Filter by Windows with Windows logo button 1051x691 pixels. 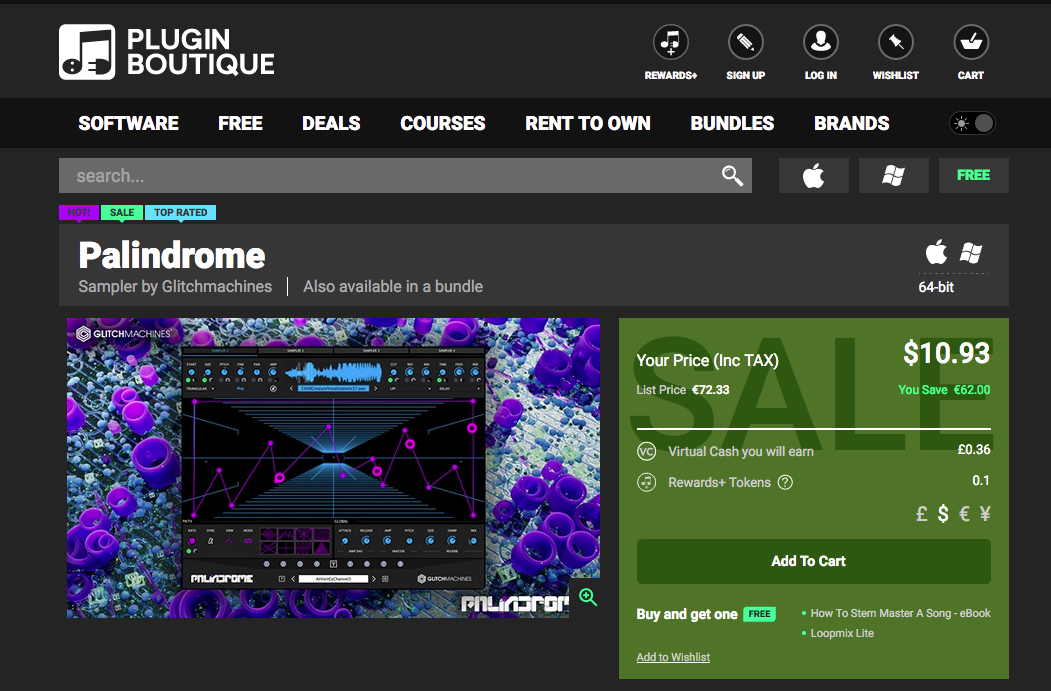(x=893, y=176)
